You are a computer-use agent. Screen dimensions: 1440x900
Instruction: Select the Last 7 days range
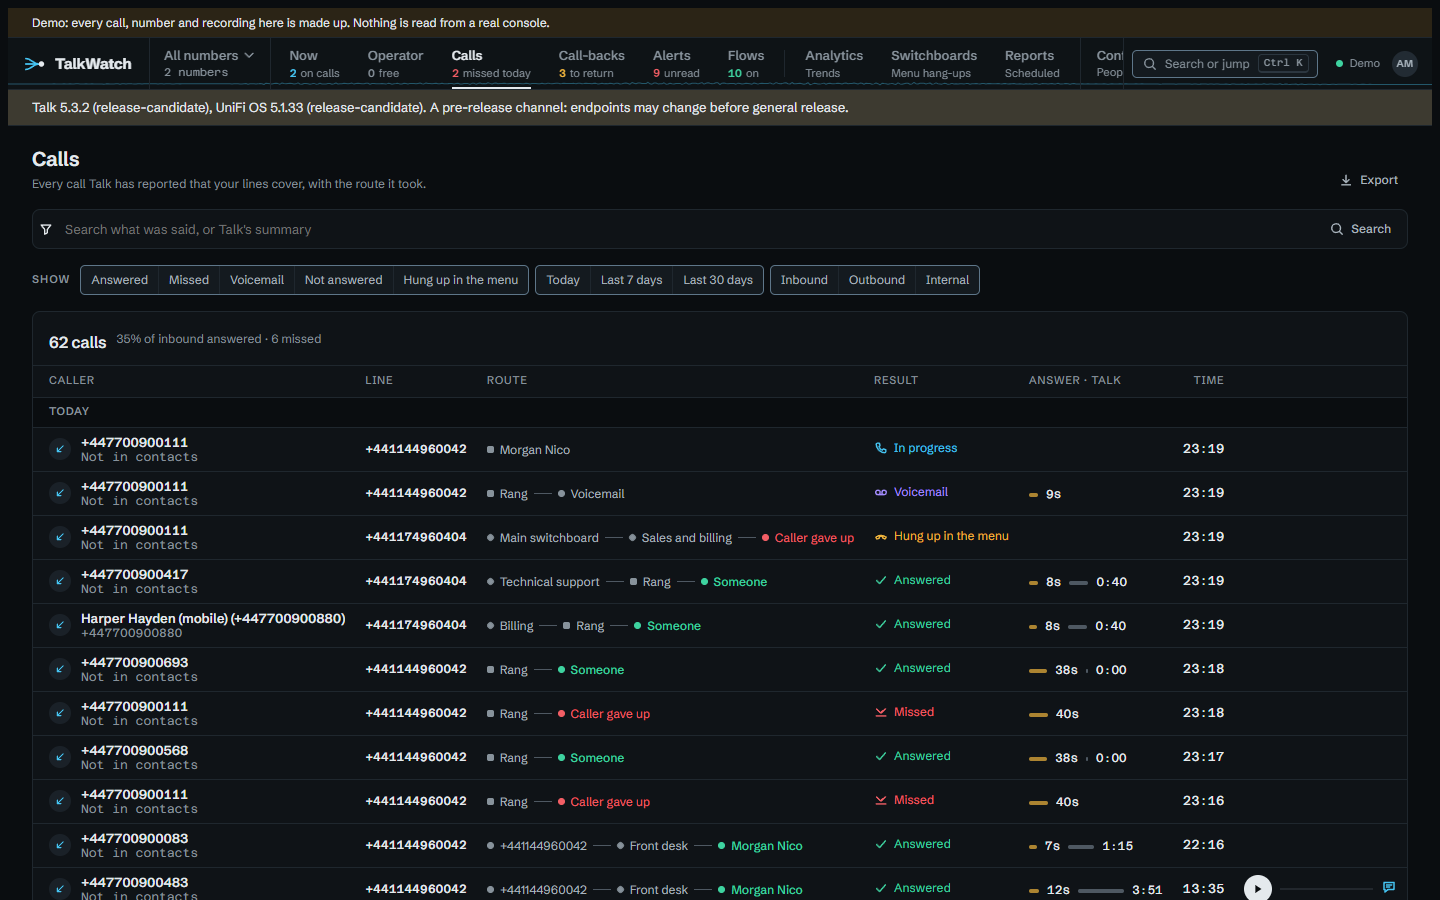tap(631, 280)
